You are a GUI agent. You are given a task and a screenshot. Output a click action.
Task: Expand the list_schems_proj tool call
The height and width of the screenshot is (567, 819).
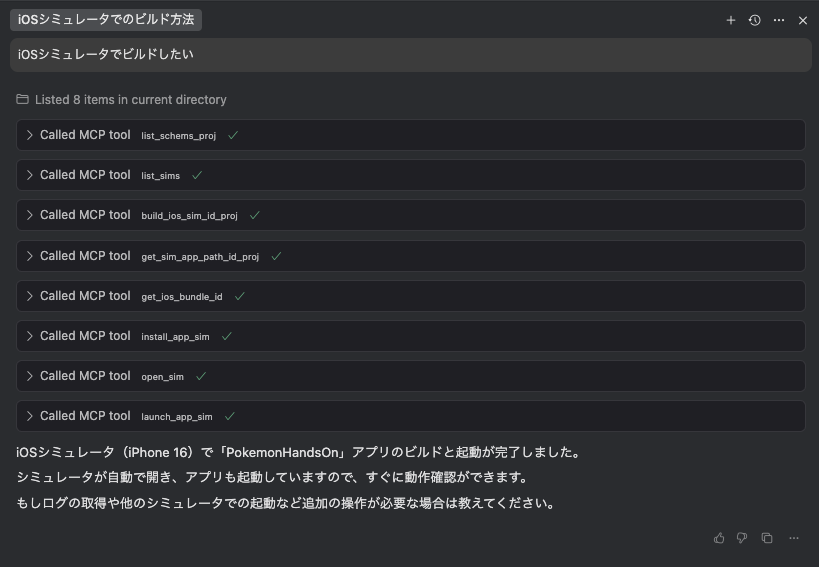click(30, 135)
